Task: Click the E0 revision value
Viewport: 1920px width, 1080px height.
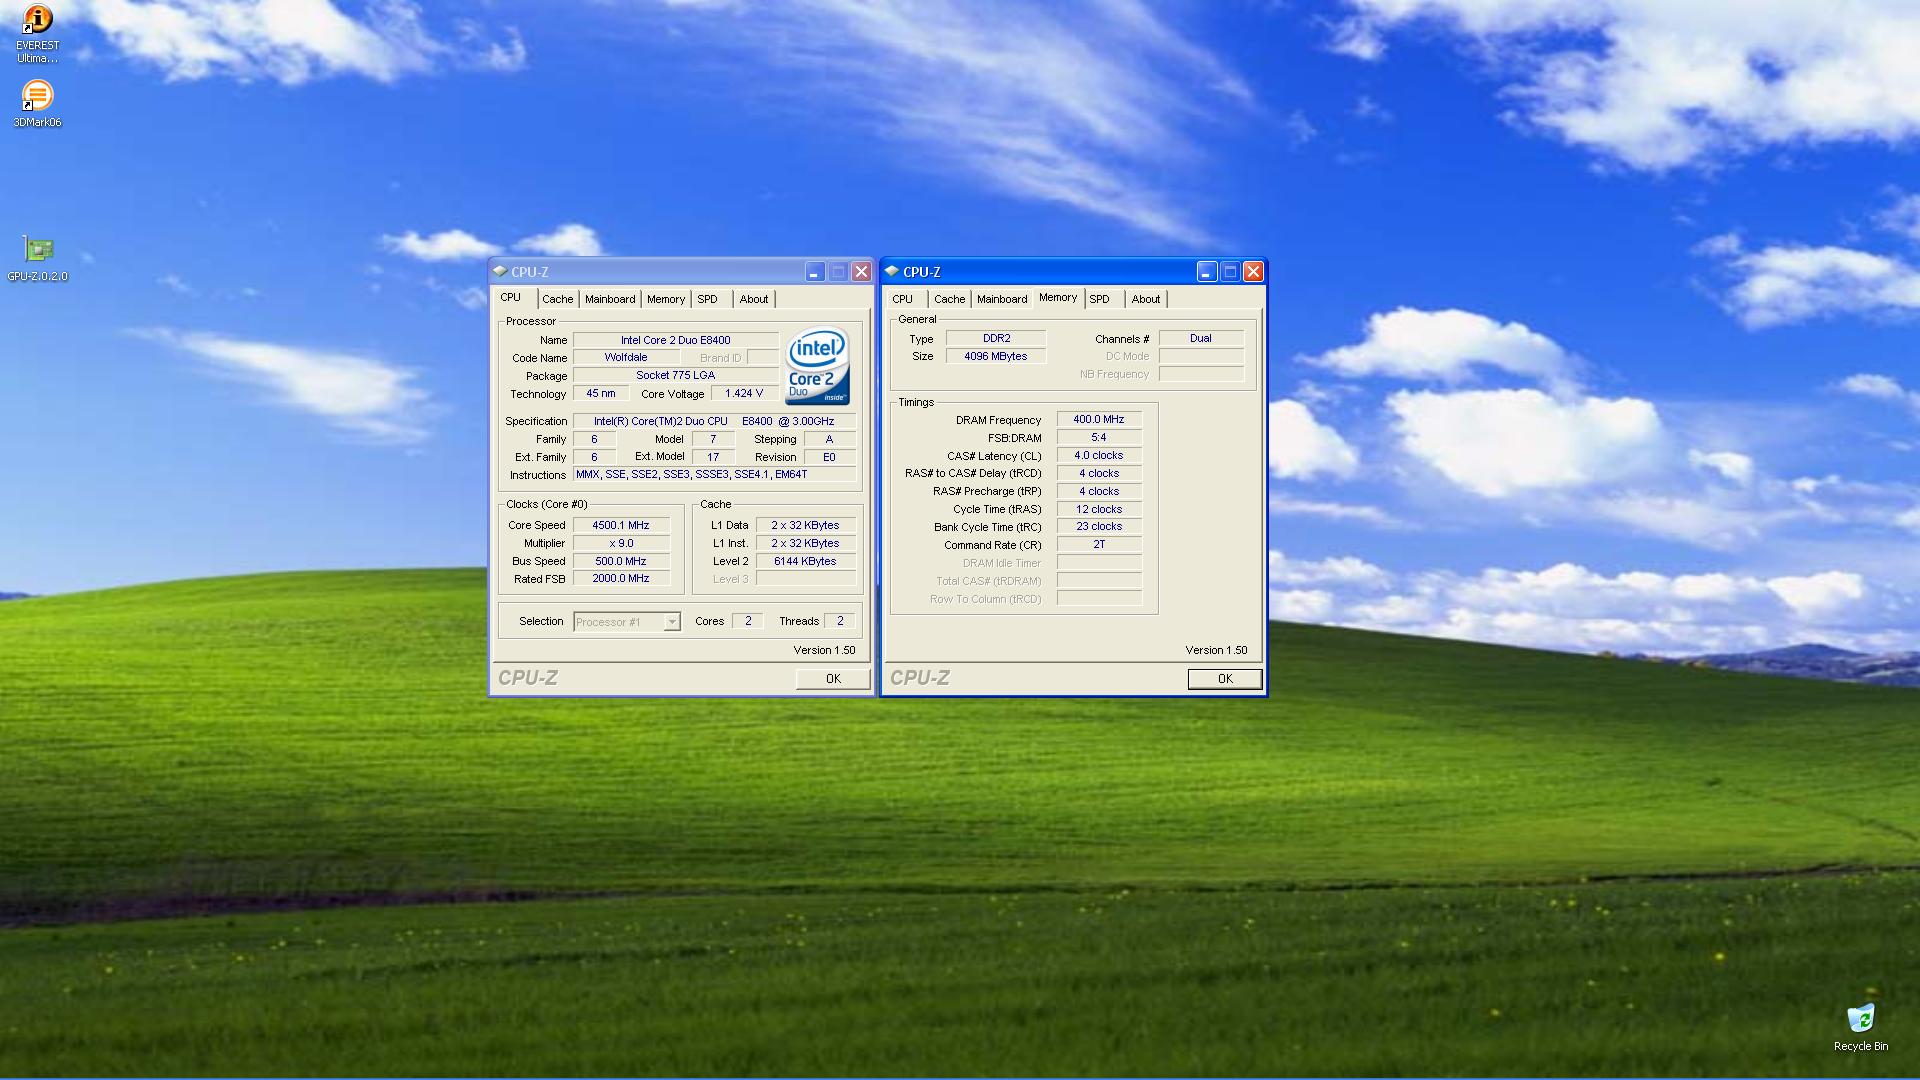Action: (x=829, y=457)
